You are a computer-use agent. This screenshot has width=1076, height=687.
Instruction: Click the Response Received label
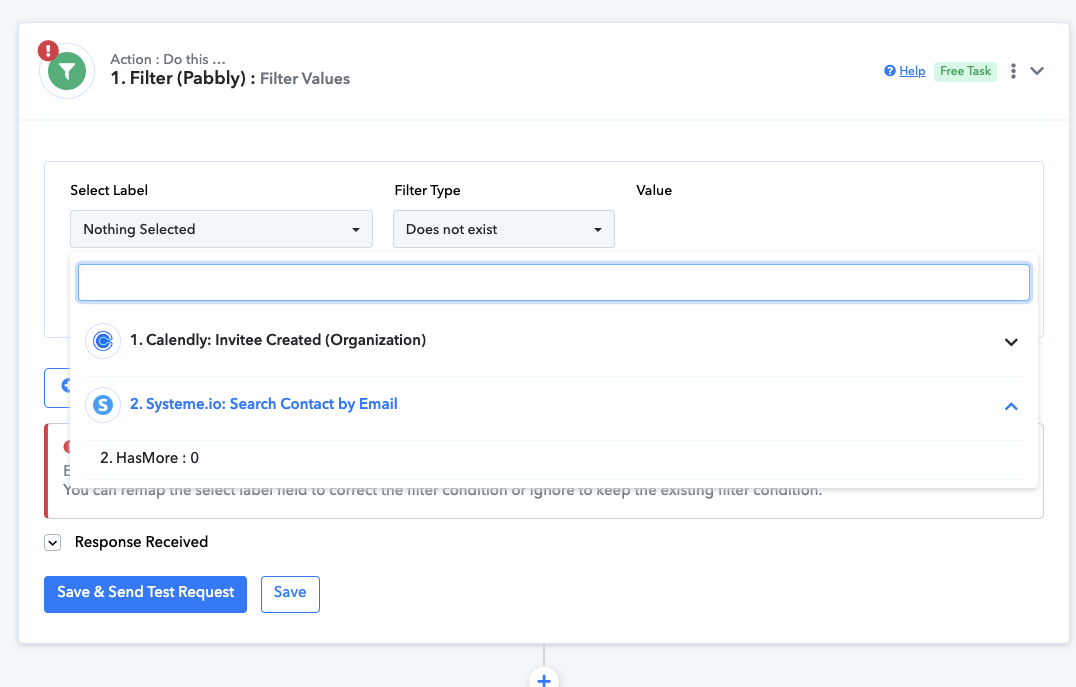[x=141, y=542]
